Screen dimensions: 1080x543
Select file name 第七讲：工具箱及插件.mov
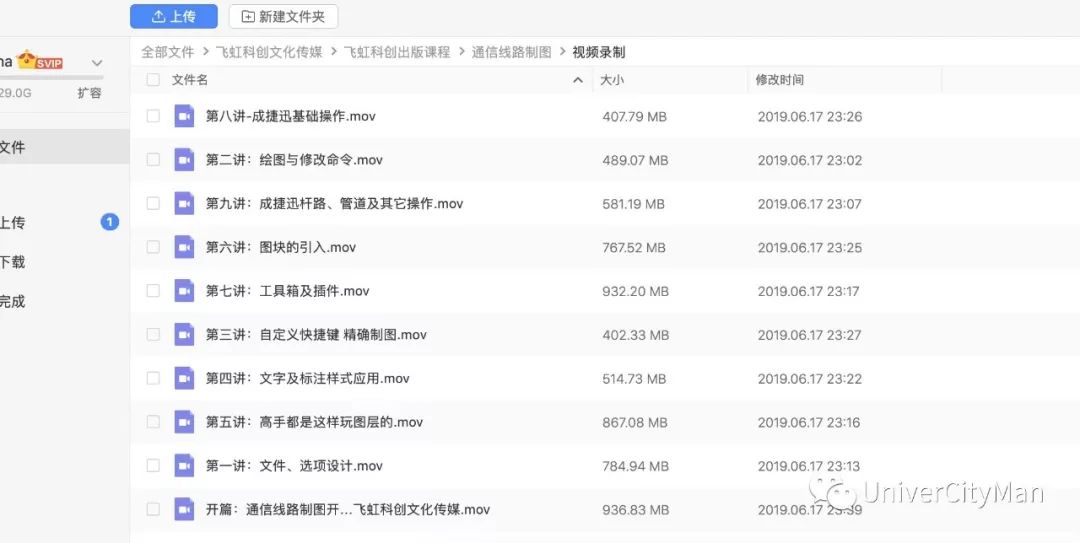pos(288,291)
